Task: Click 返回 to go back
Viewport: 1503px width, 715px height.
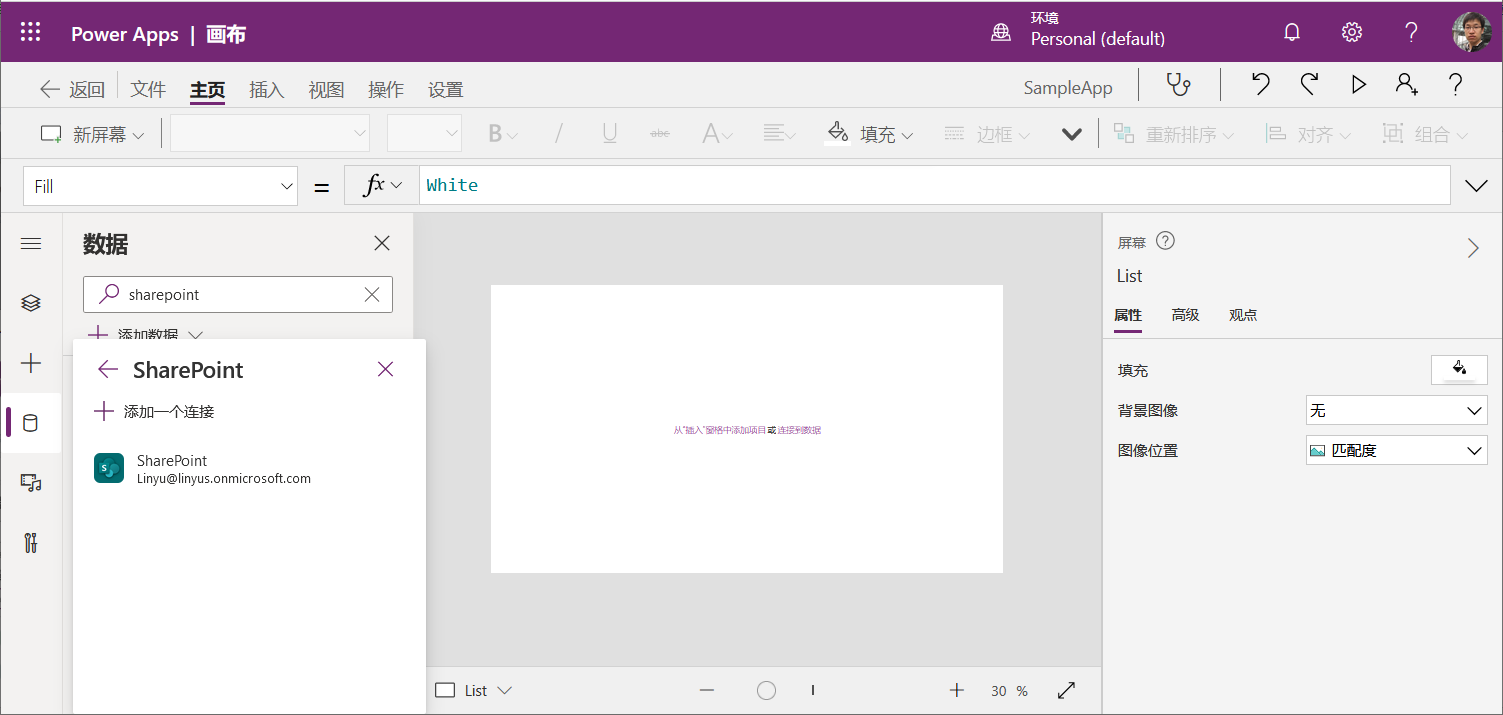Action: pyautogui.click(x=72, y=89)
